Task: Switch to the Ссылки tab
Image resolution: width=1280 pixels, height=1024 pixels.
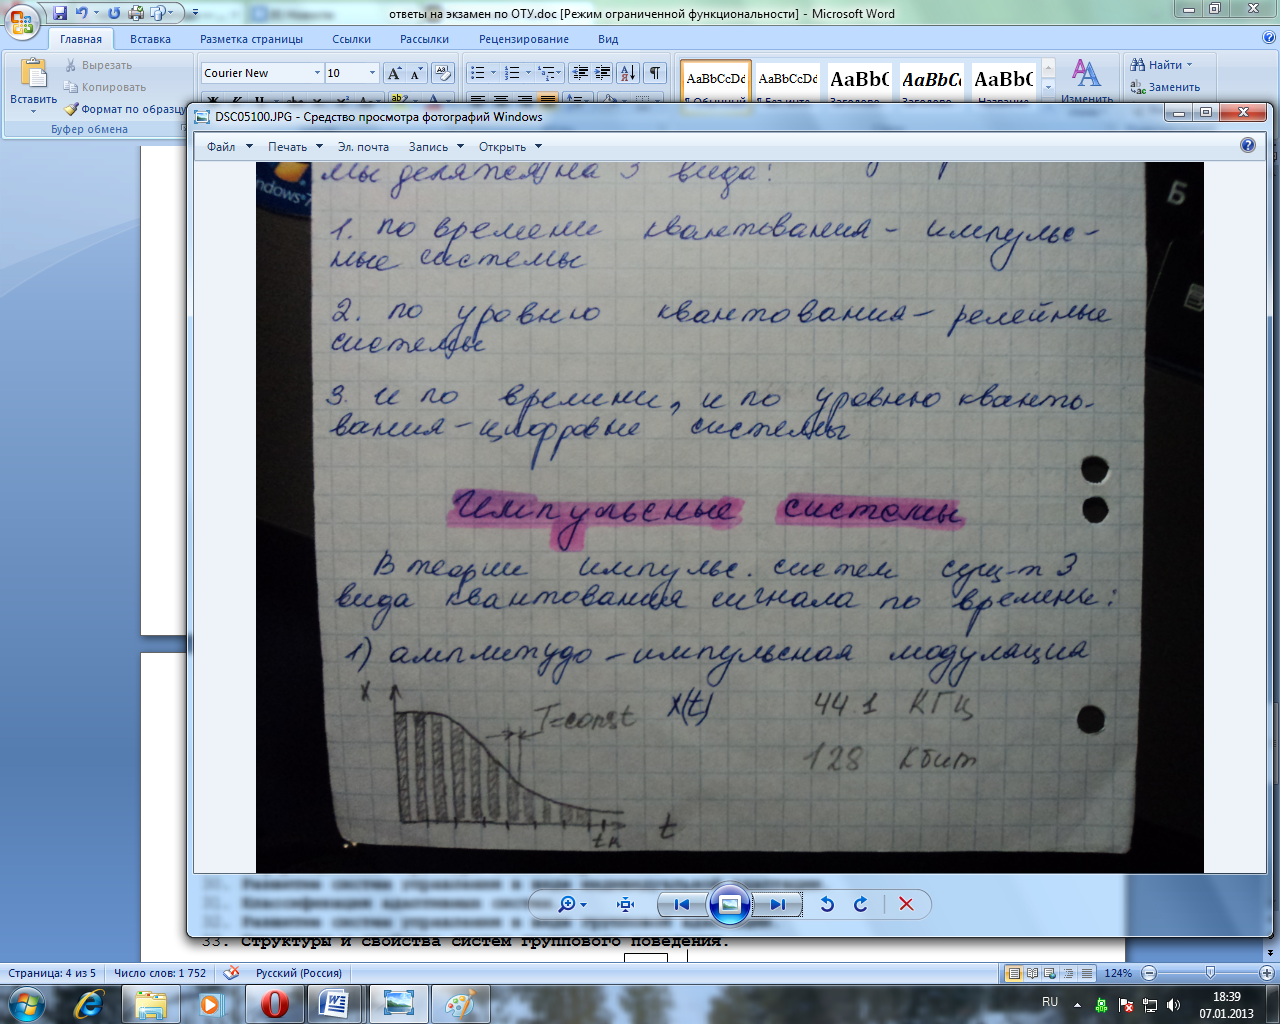Action: 351,39
